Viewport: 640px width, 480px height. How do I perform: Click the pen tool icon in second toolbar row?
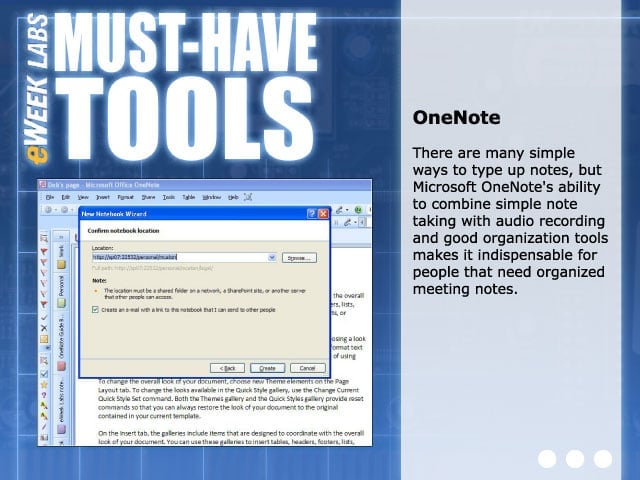(347, 222)
